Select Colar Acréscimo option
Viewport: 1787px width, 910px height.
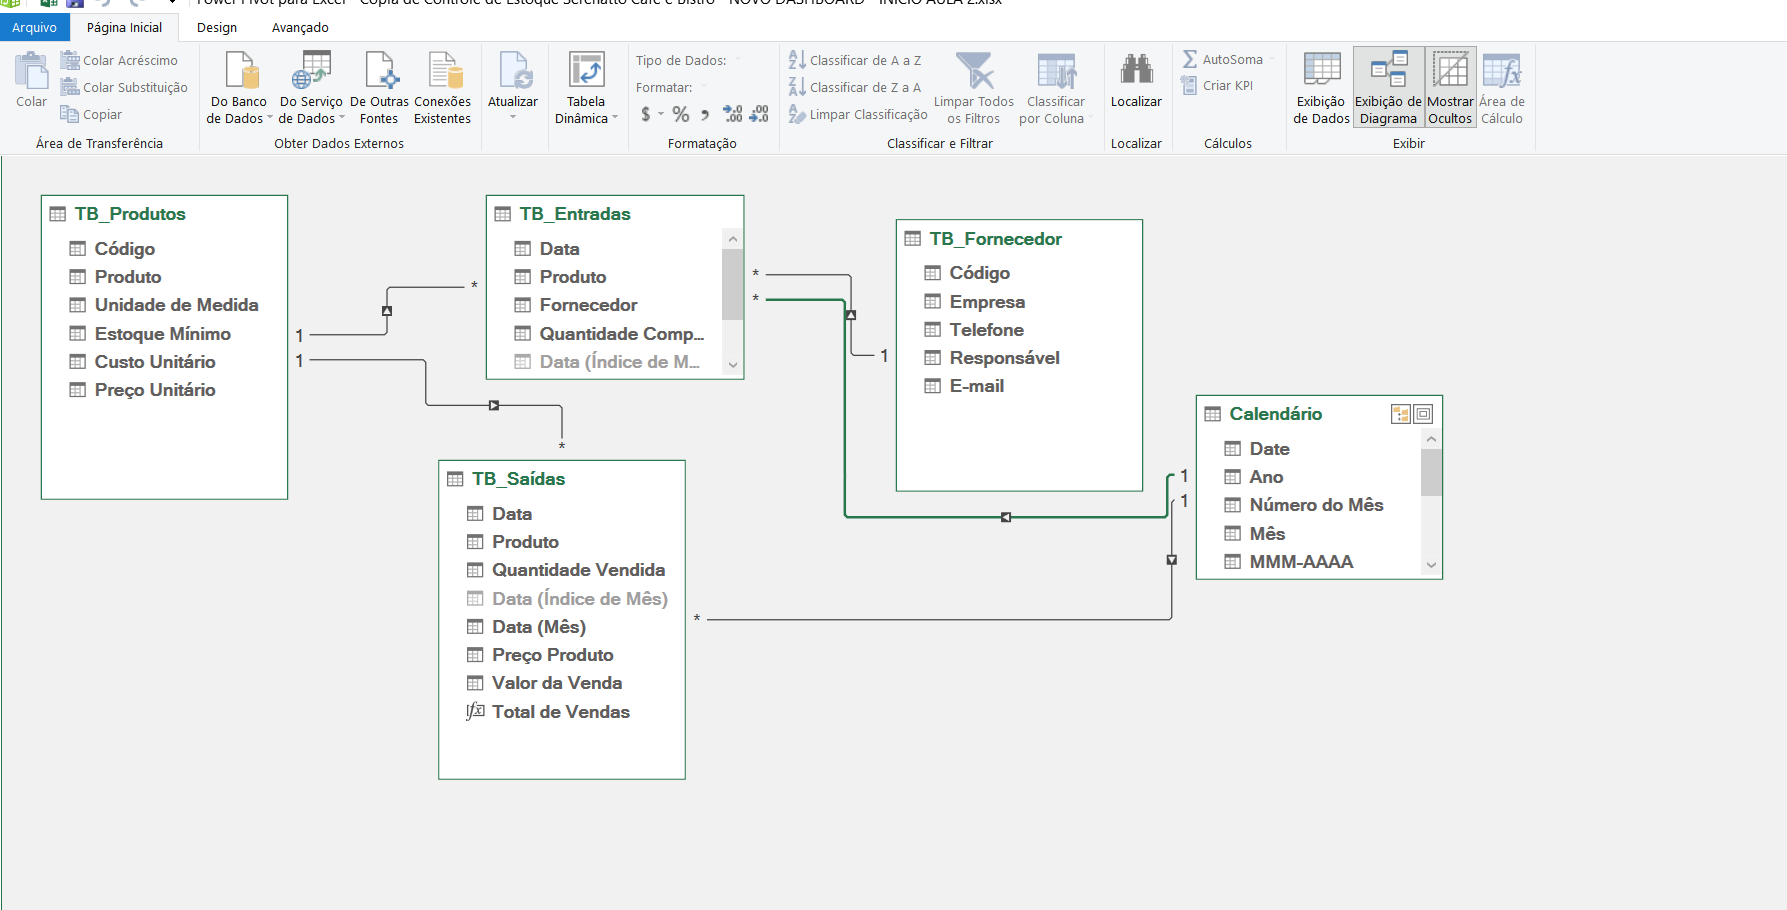(x=119, y=60)
